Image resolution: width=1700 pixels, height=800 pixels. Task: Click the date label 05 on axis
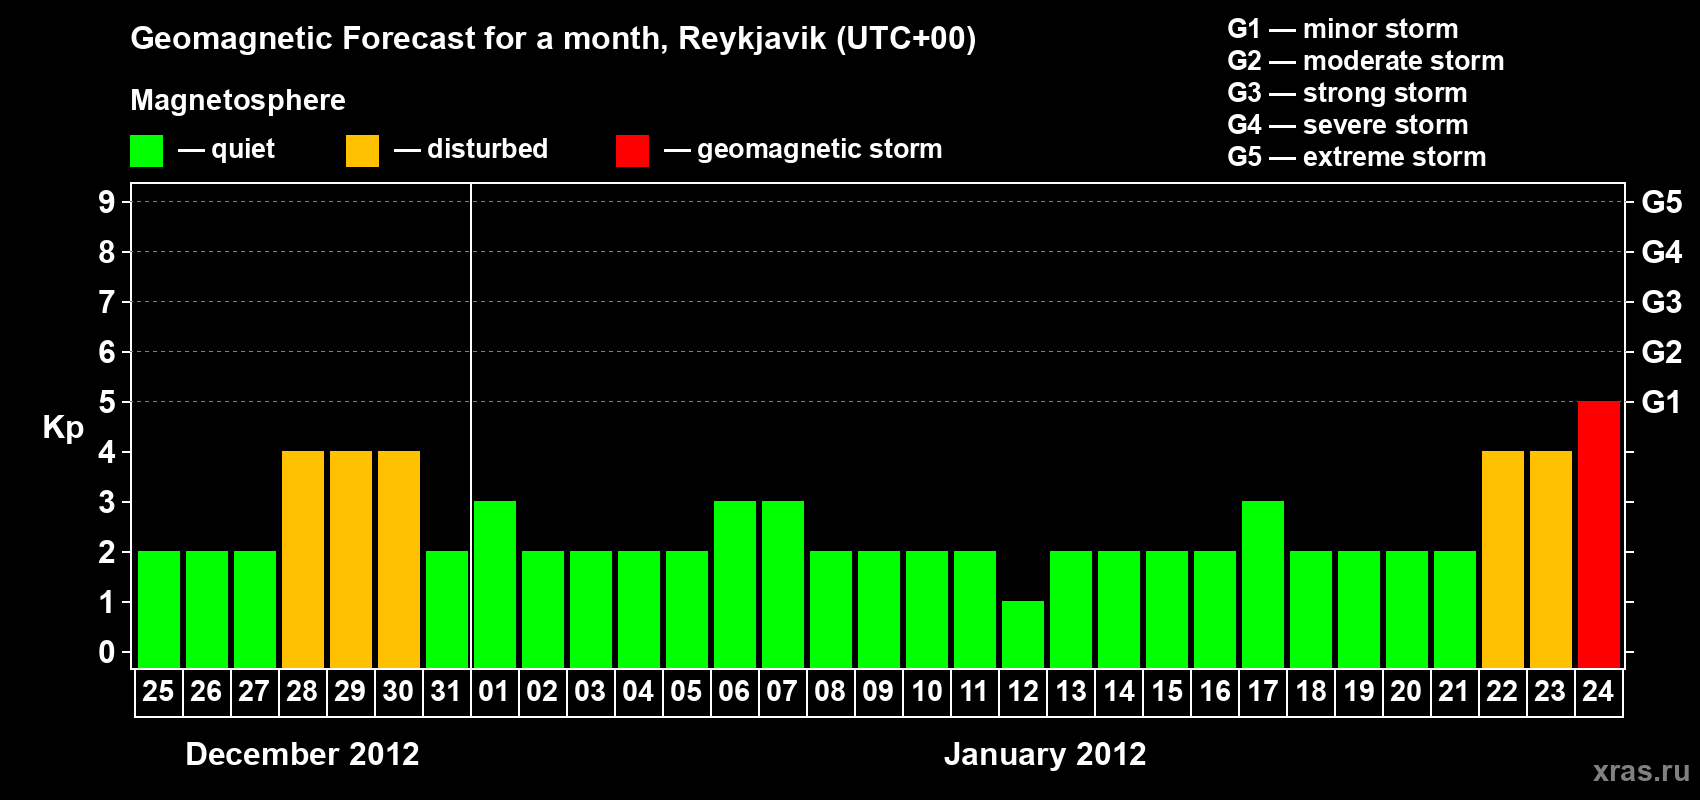click(x=686, y=691)
